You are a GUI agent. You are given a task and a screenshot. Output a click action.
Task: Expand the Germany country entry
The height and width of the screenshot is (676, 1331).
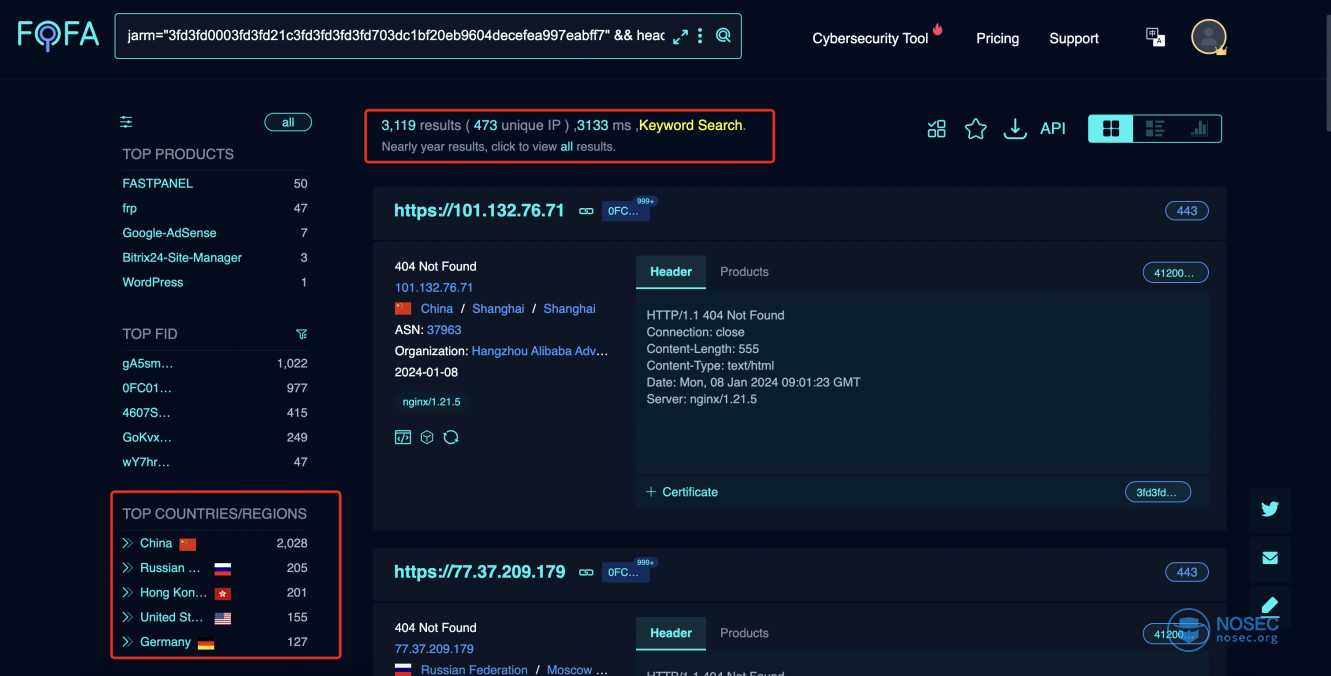(128, 642)
